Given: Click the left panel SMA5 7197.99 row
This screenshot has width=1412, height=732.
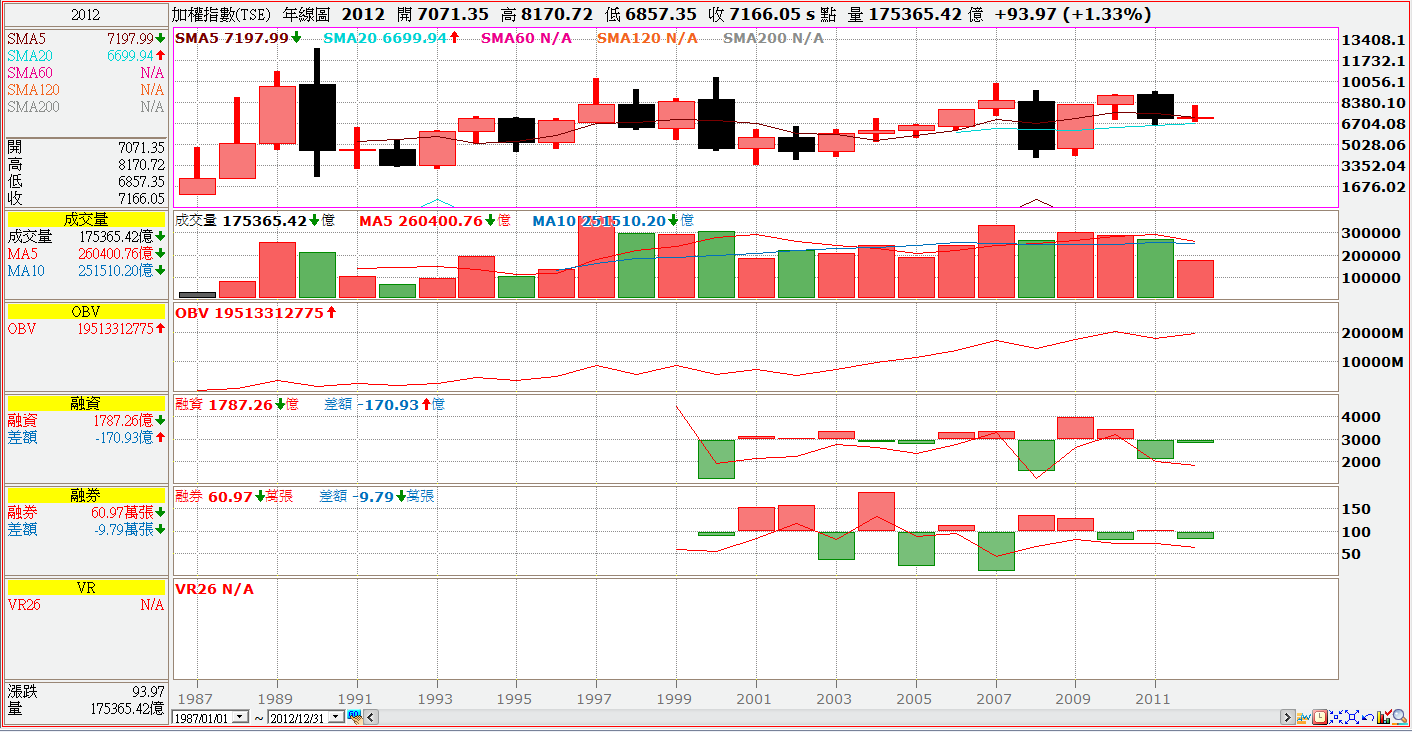Looking at the screenshot, I should [x=86, y=37].
